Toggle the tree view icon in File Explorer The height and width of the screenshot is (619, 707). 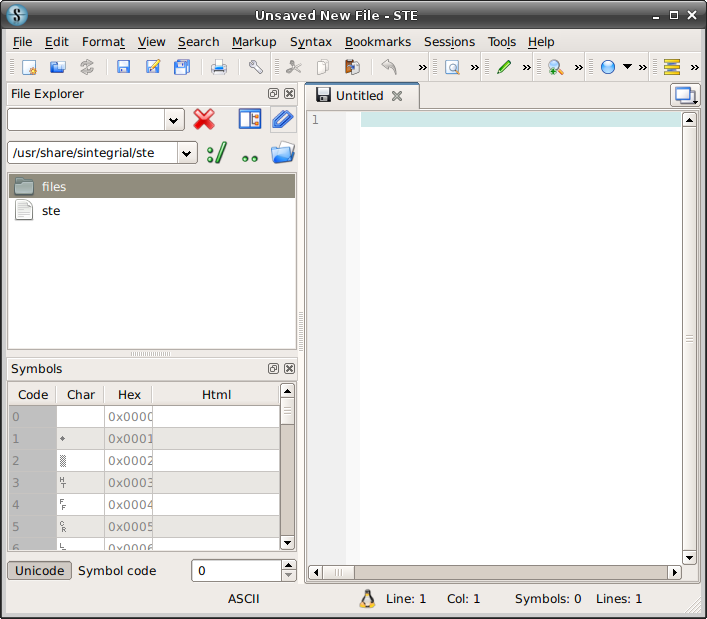[x=250, y=119]
